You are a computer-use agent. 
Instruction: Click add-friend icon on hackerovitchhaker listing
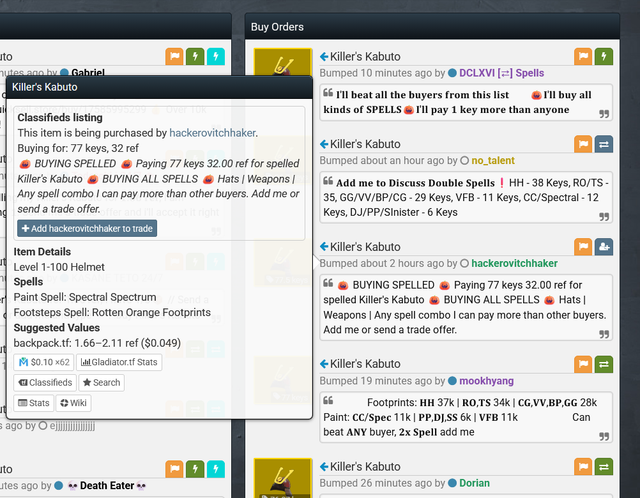(x=604, y=247)
